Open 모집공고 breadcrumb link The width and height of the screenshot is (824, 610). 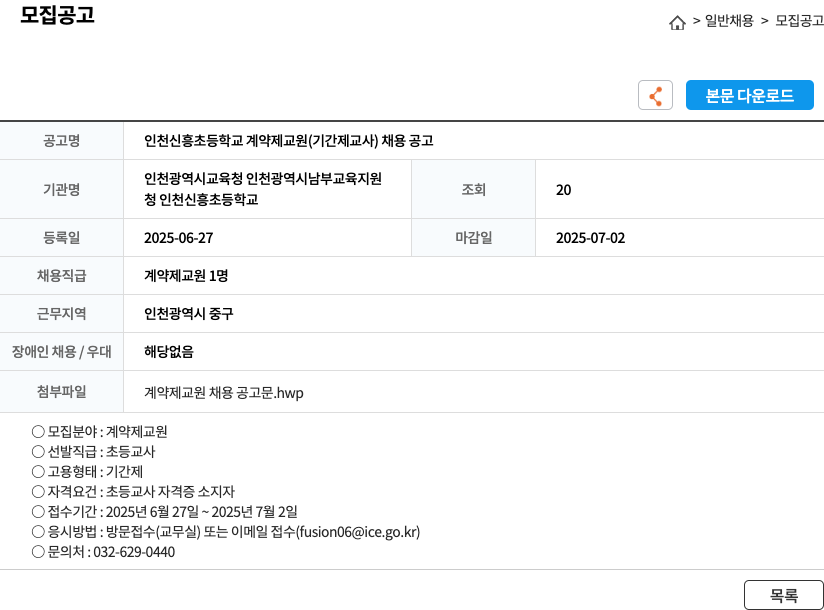click(x=799, y=20)
